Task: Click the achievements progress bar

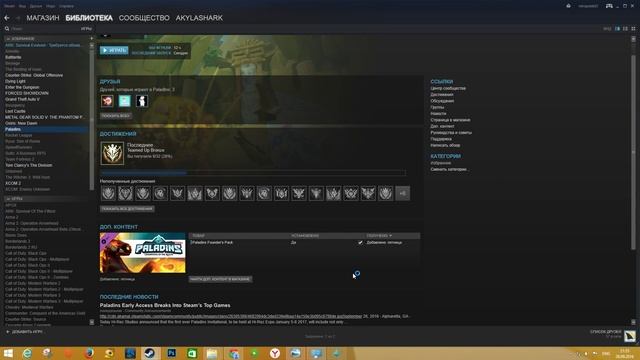Action: (x=253, y=173)
